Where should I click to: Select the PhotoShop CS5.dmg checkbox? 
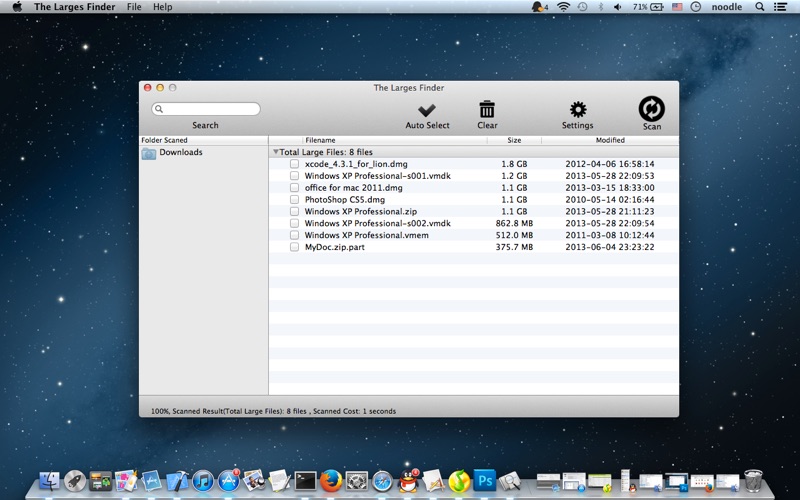click(294, 199)
